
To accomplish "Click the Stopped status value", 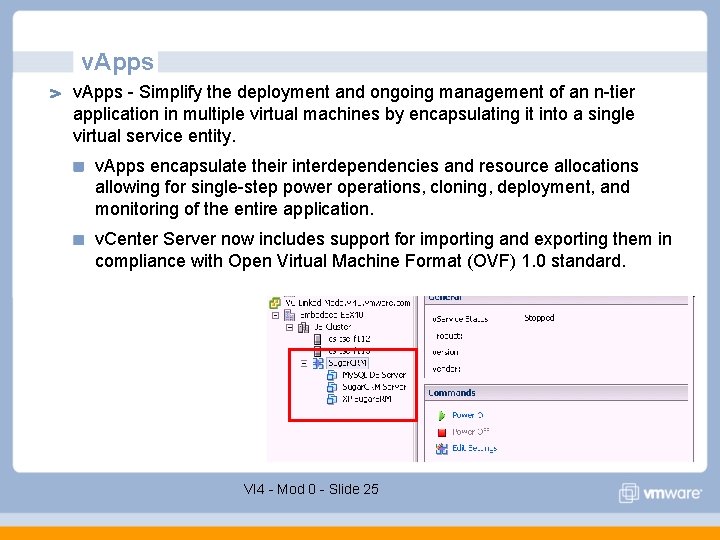I will click(539, 318).
